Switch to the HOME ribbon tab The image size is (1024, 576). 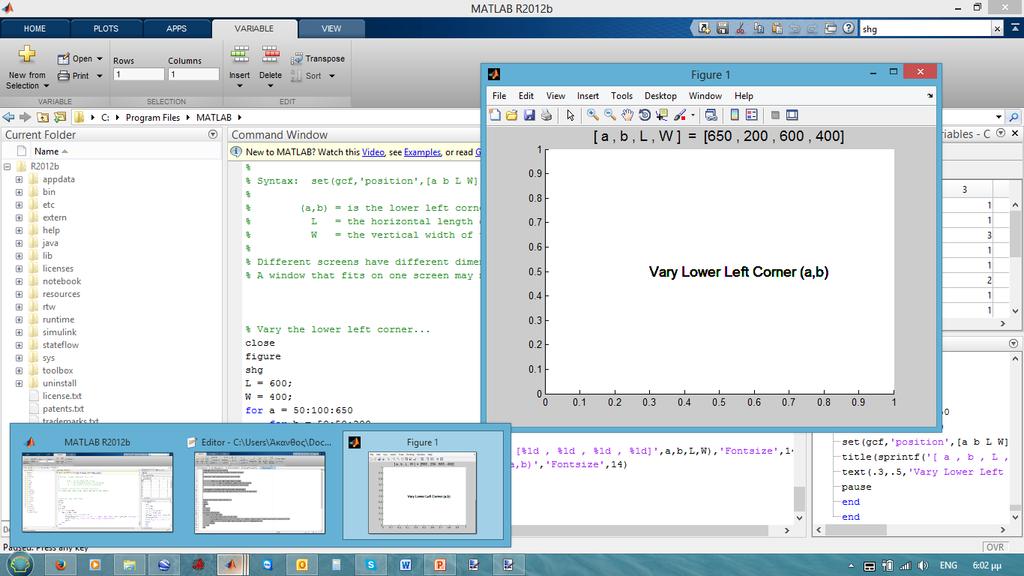point(35,28)
